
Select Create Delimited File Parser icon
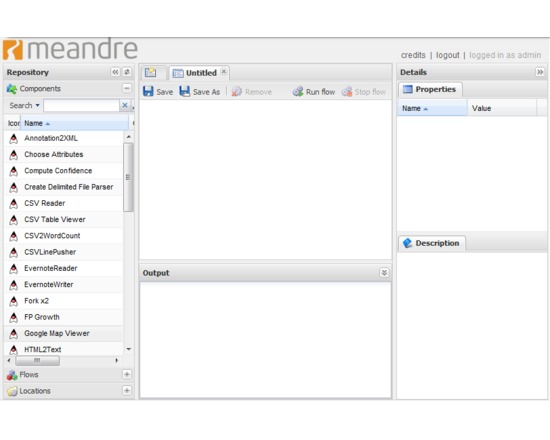pyautogui.click(x=14, y=187)
